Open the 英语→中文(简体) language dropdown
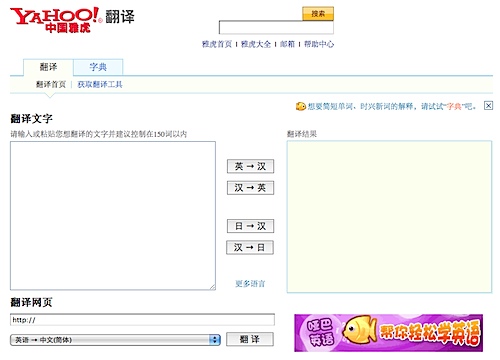Image resolution: width=500 pixels, height=360 pixels. click(115, 340)
